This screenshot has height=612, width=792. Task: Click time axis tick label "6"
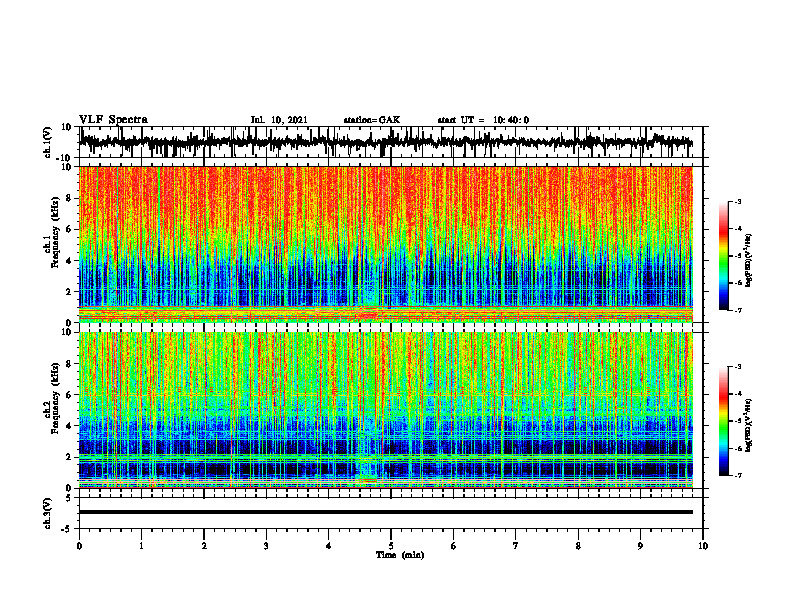pos(453,546)
